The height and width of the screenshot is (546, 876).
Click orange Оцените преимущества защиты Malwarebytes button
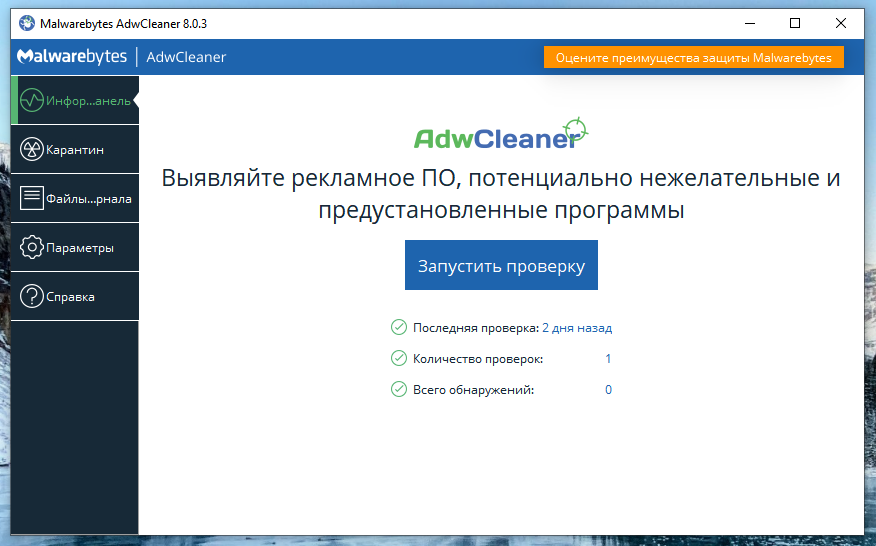693,58
